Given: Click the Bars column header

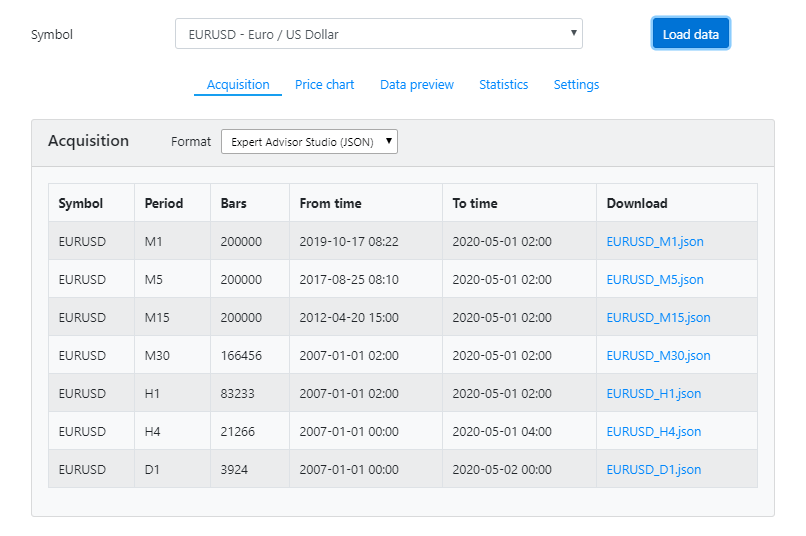Looking at the screenshot, I should coord(234,203).
